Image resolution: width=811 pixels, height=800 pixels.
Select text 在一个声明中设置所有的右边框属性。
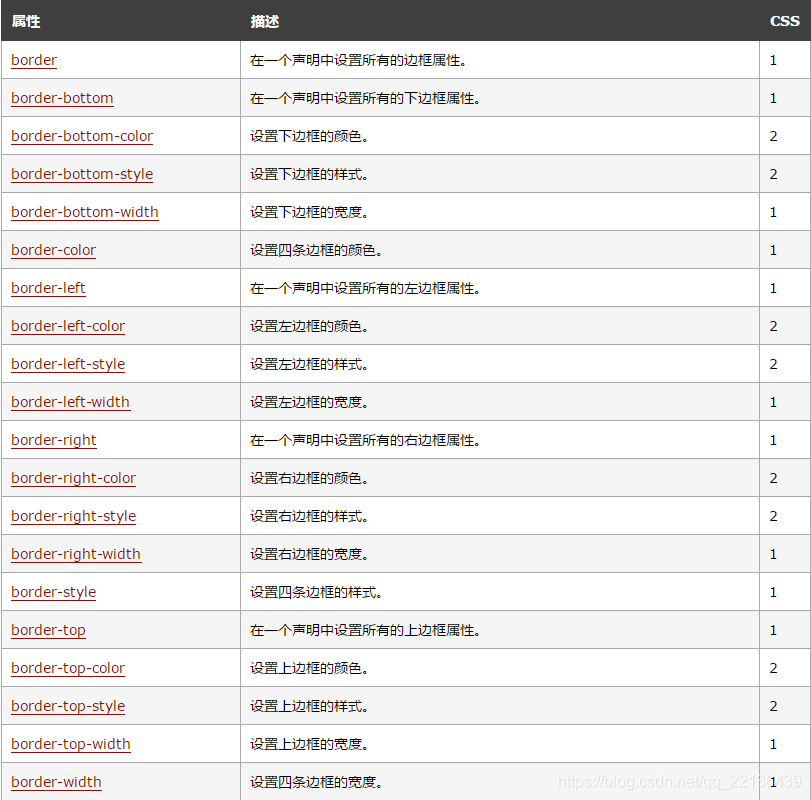pyautogui.click(x=366, y=441)
